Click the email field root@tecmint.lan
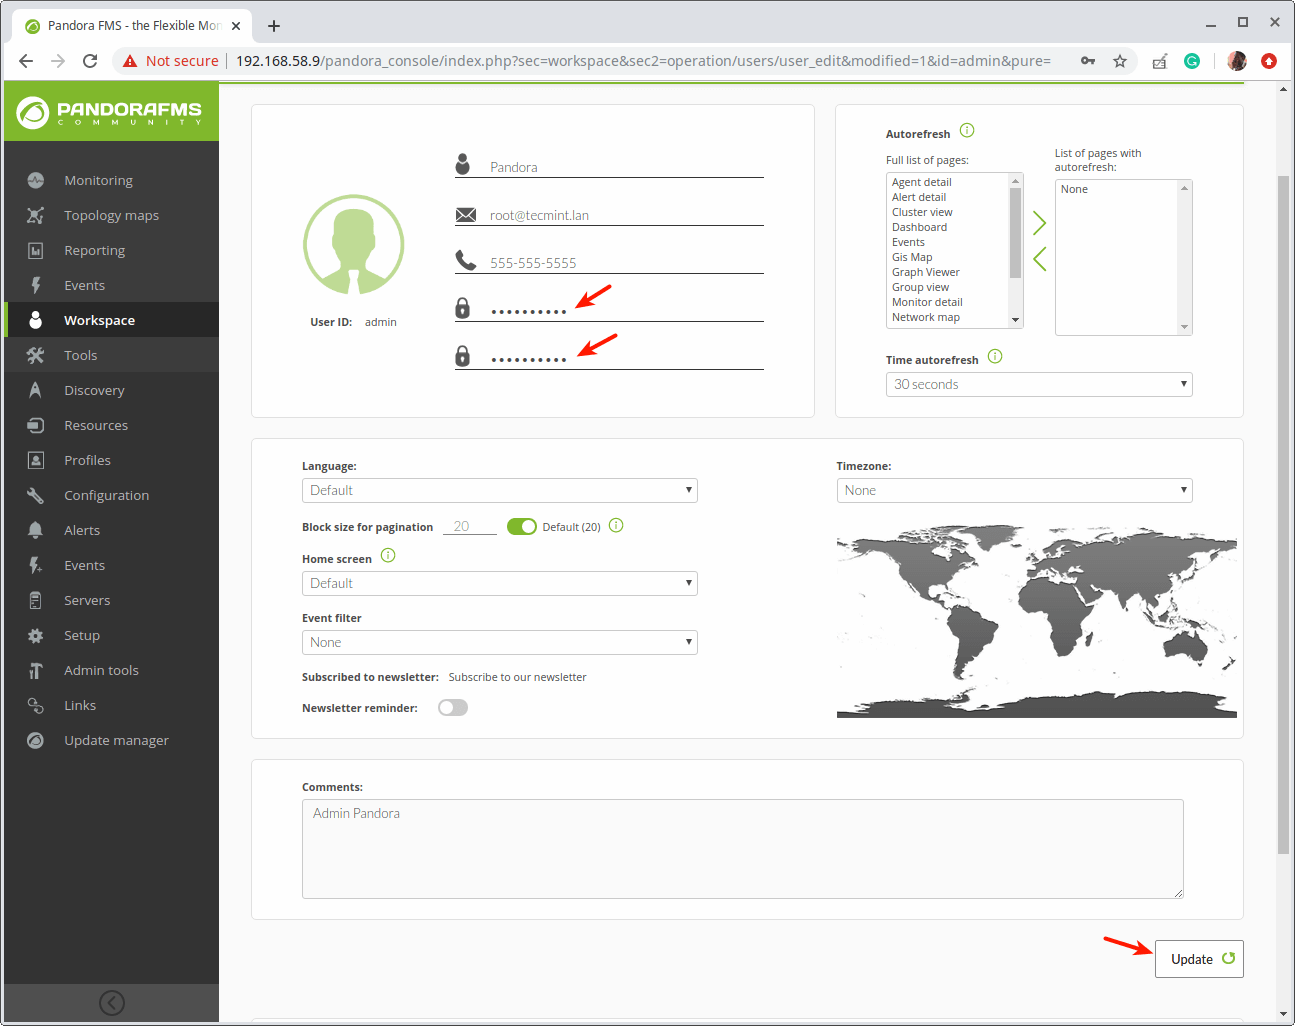 tap(626, 215)
